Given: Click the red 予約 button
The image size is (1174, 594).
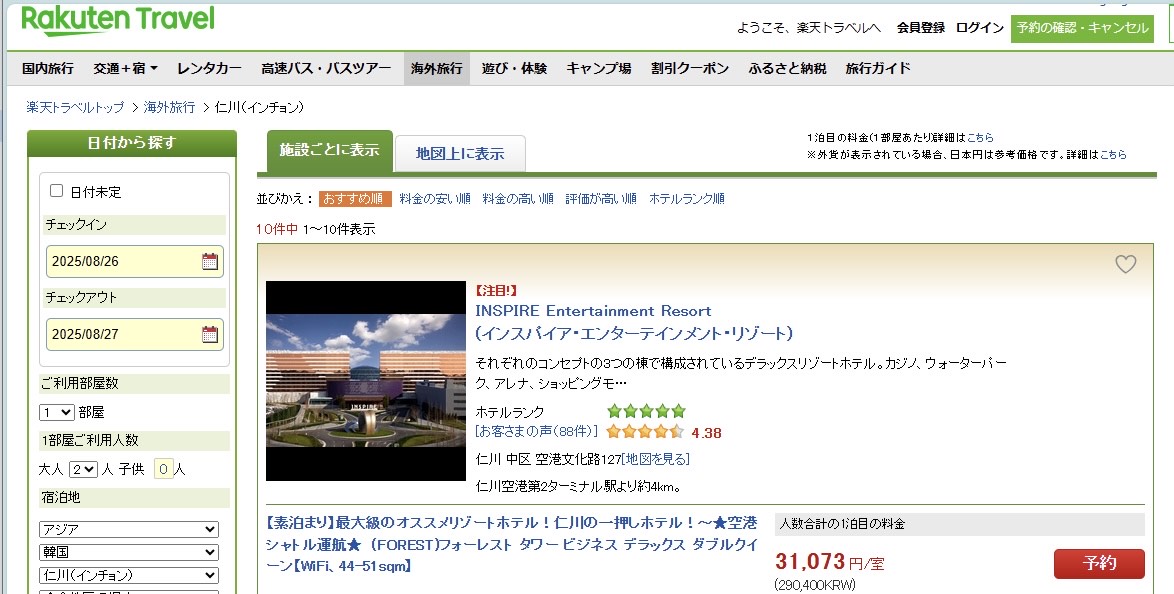Looking at the screenshot, I should coord(1099,564).
